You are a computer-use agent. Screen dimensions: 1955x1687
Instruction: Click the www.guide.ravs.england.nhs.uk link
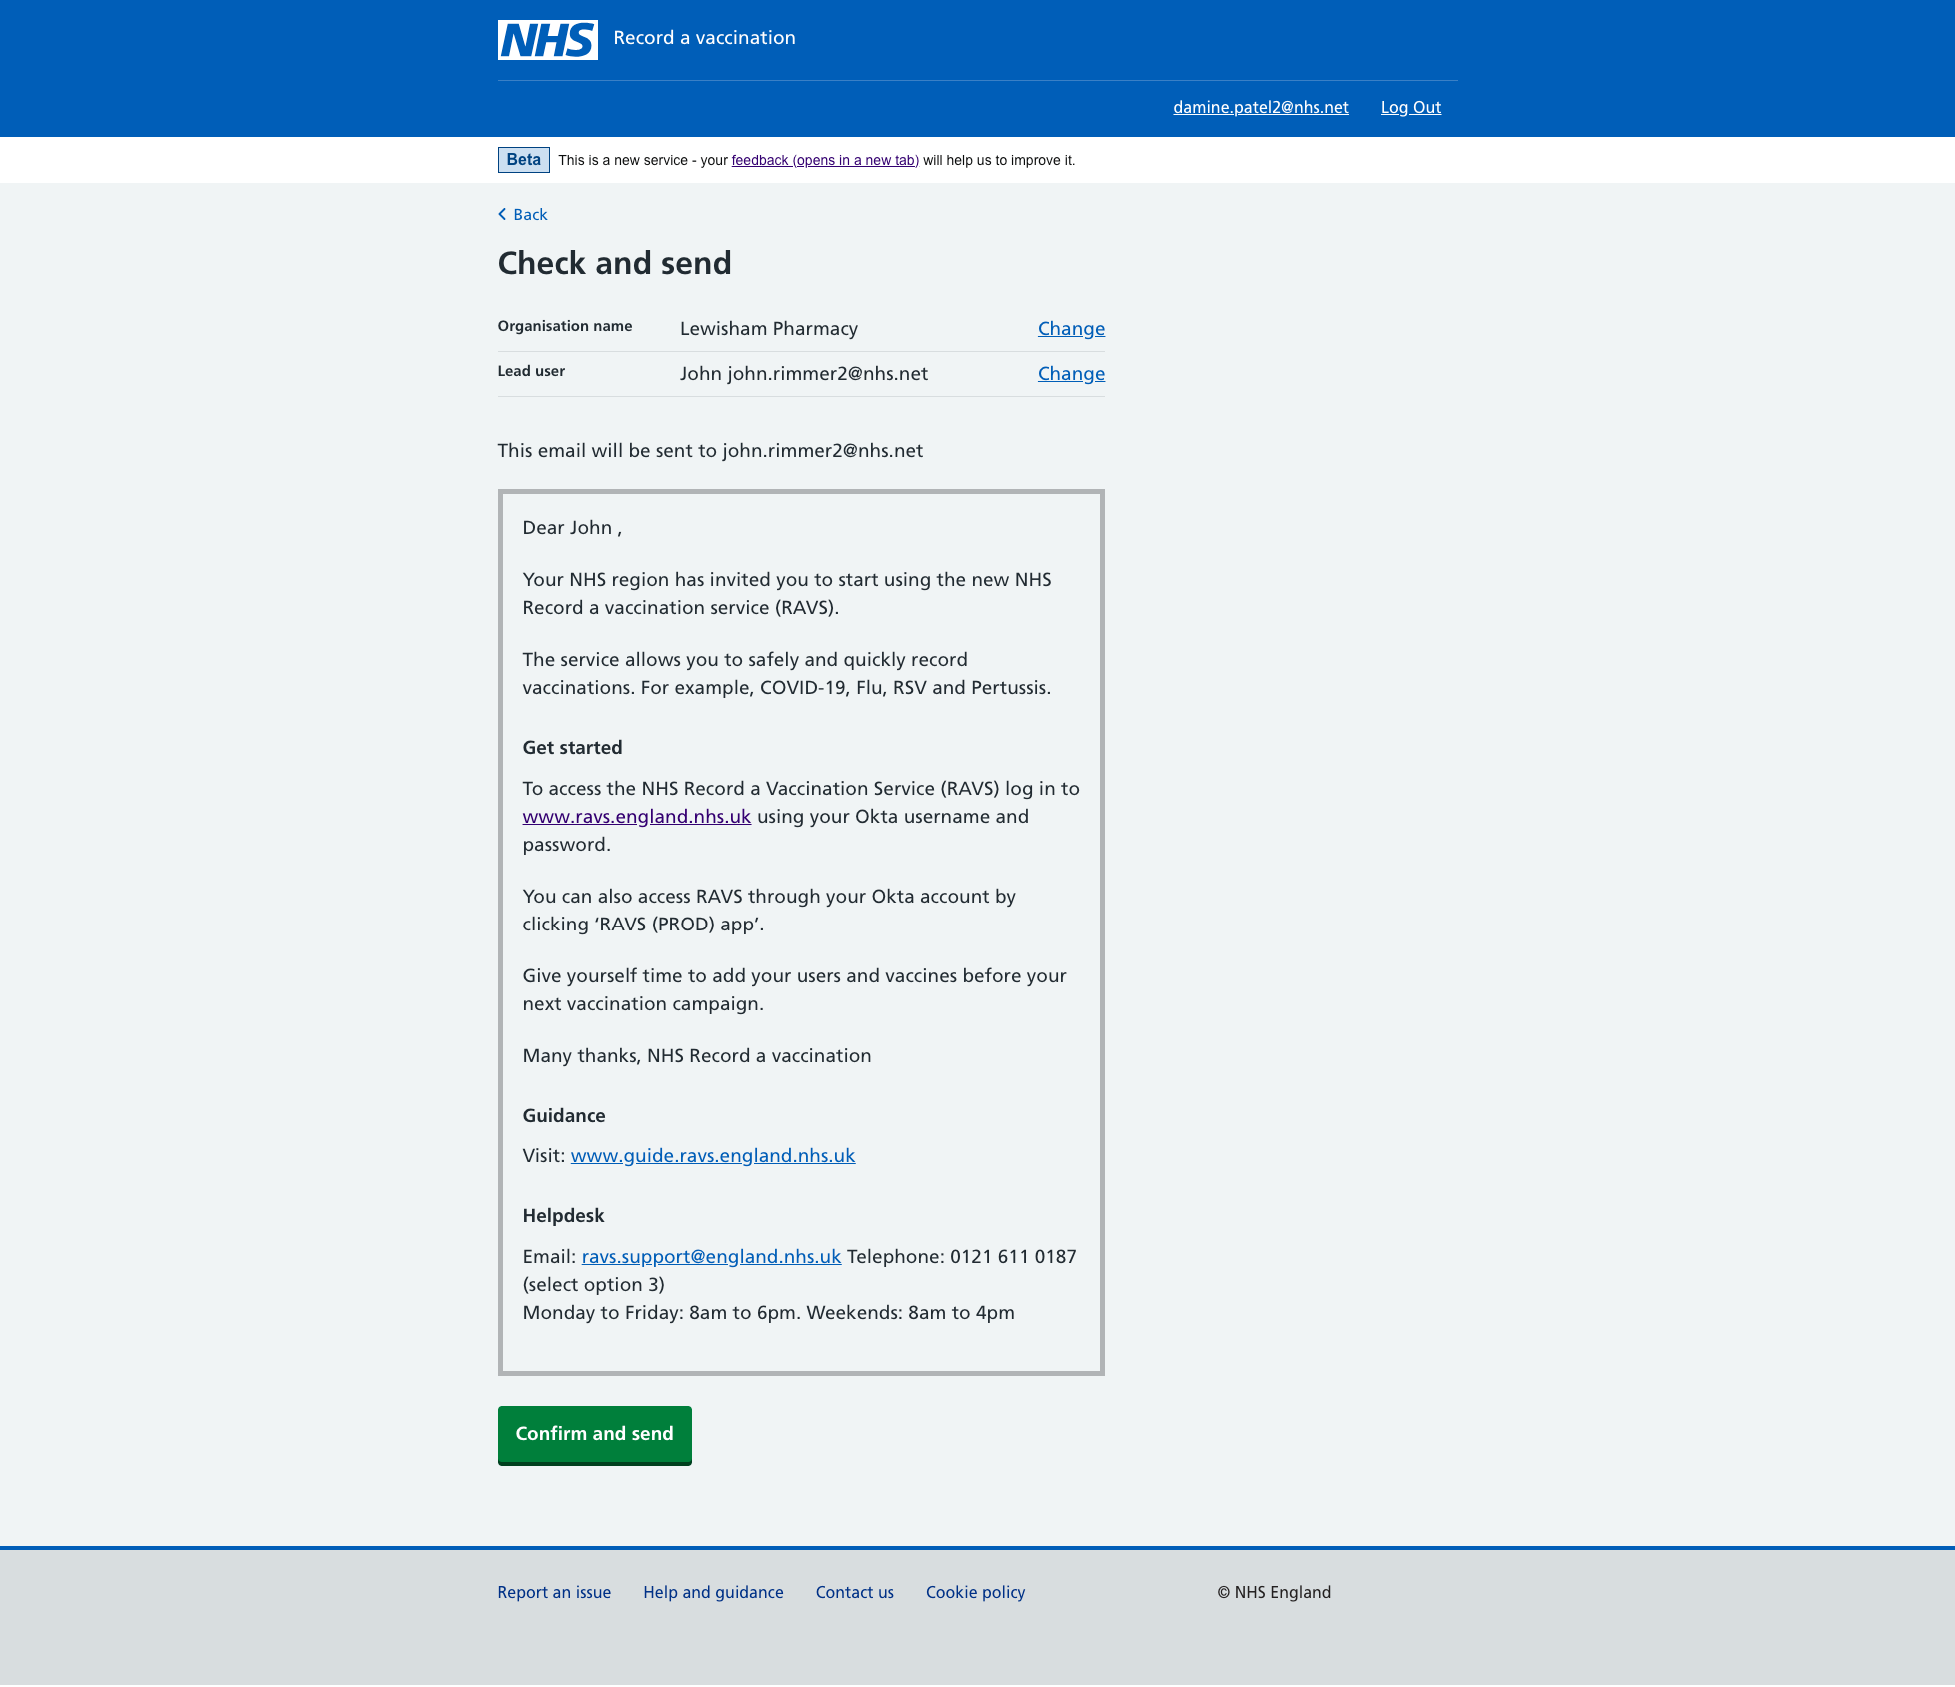[712, 1155]
